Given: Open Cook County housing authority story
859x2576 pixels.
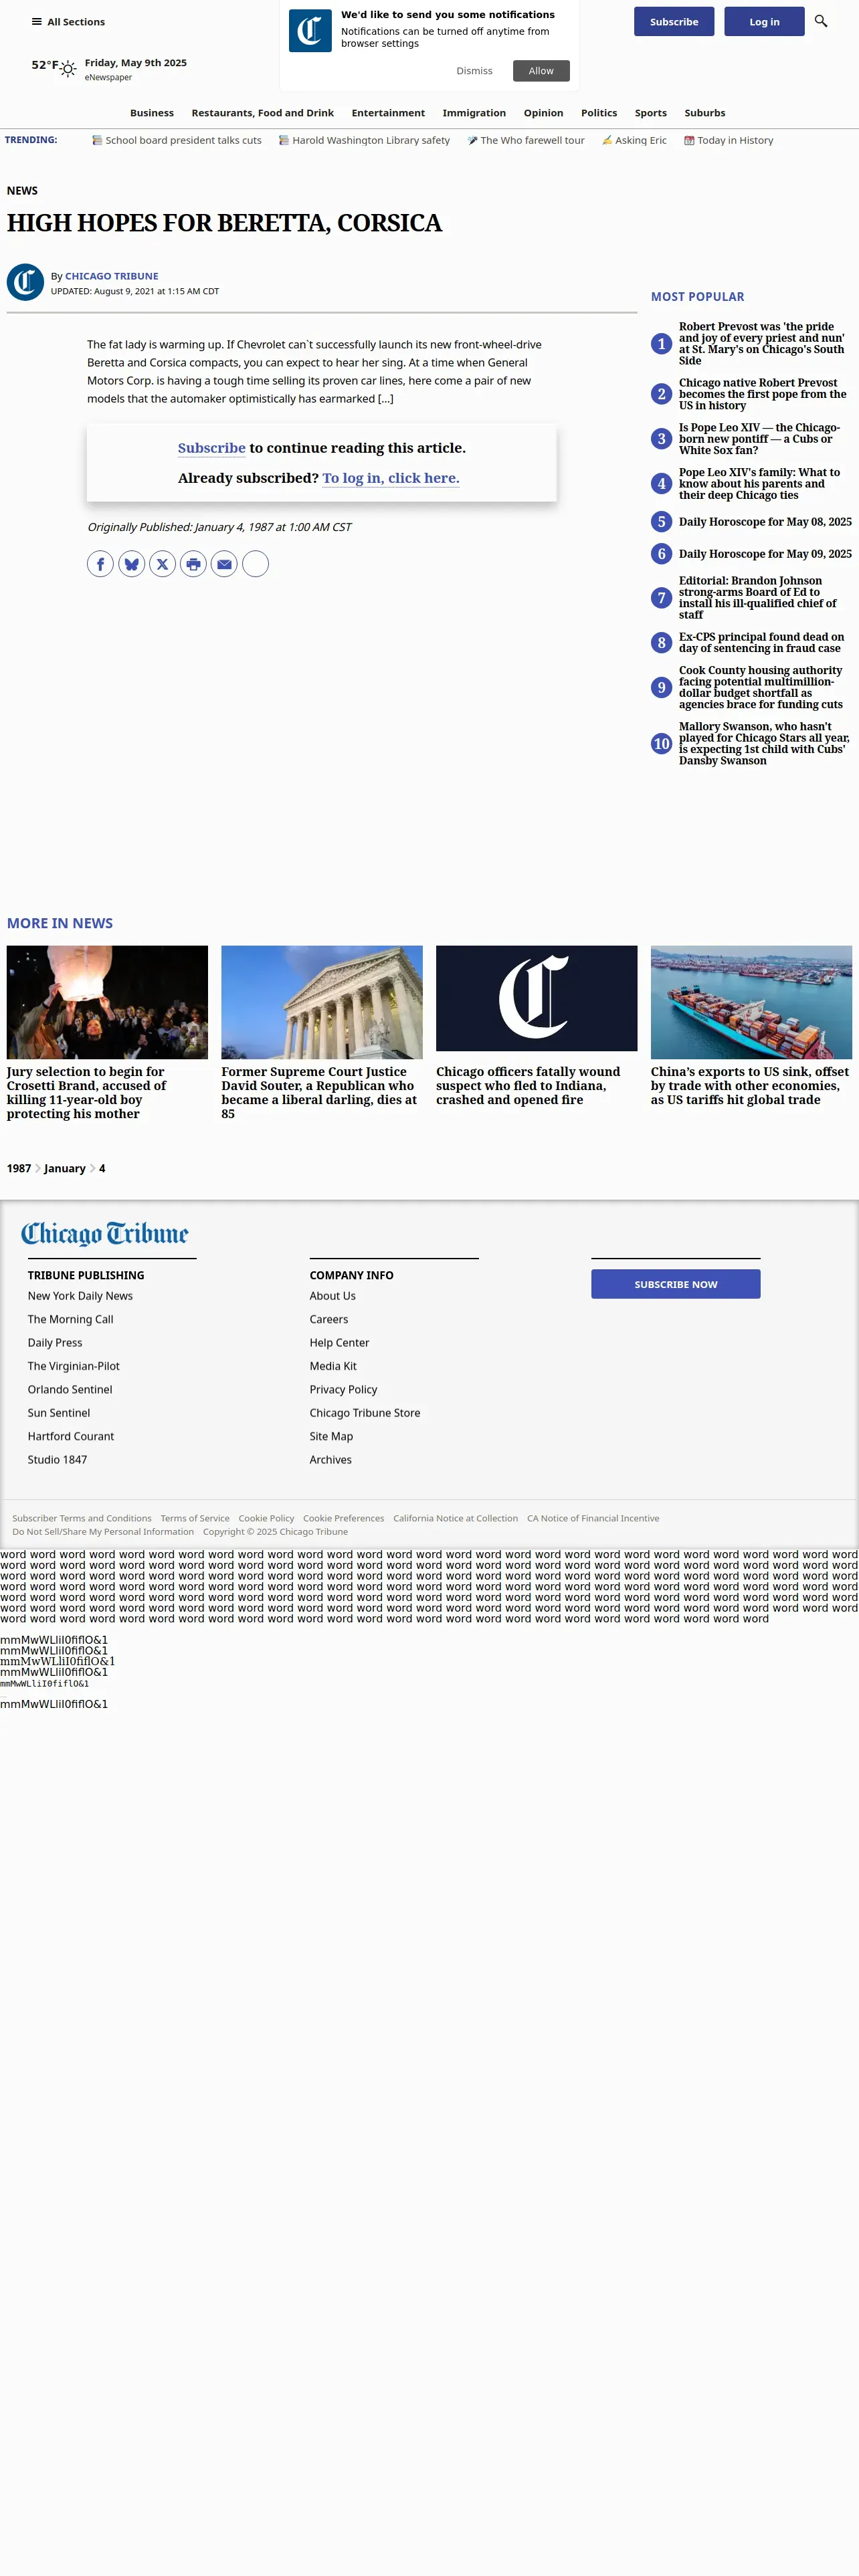Looking at the screenshot, I should [762, 687].
